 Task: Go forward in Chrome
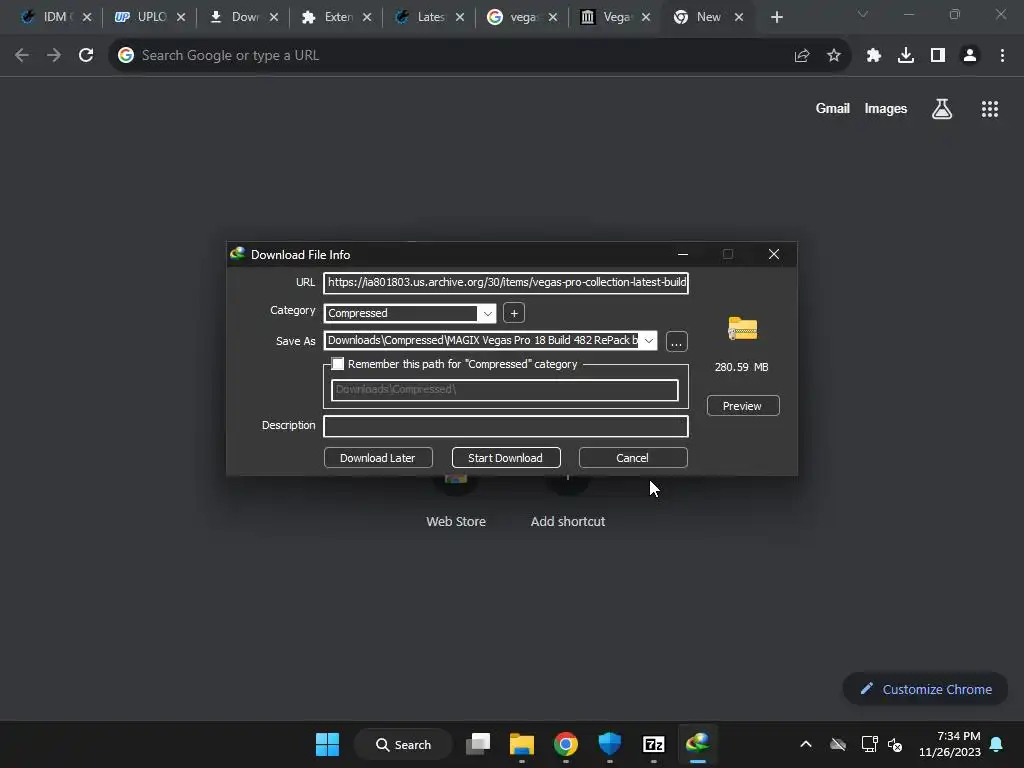click(54, 56)
